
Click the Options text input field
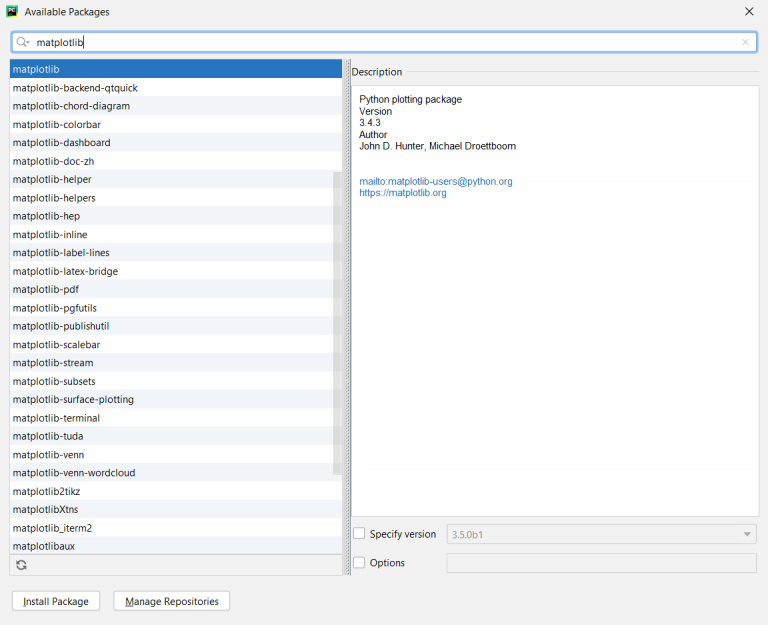[x=601, y=563]
